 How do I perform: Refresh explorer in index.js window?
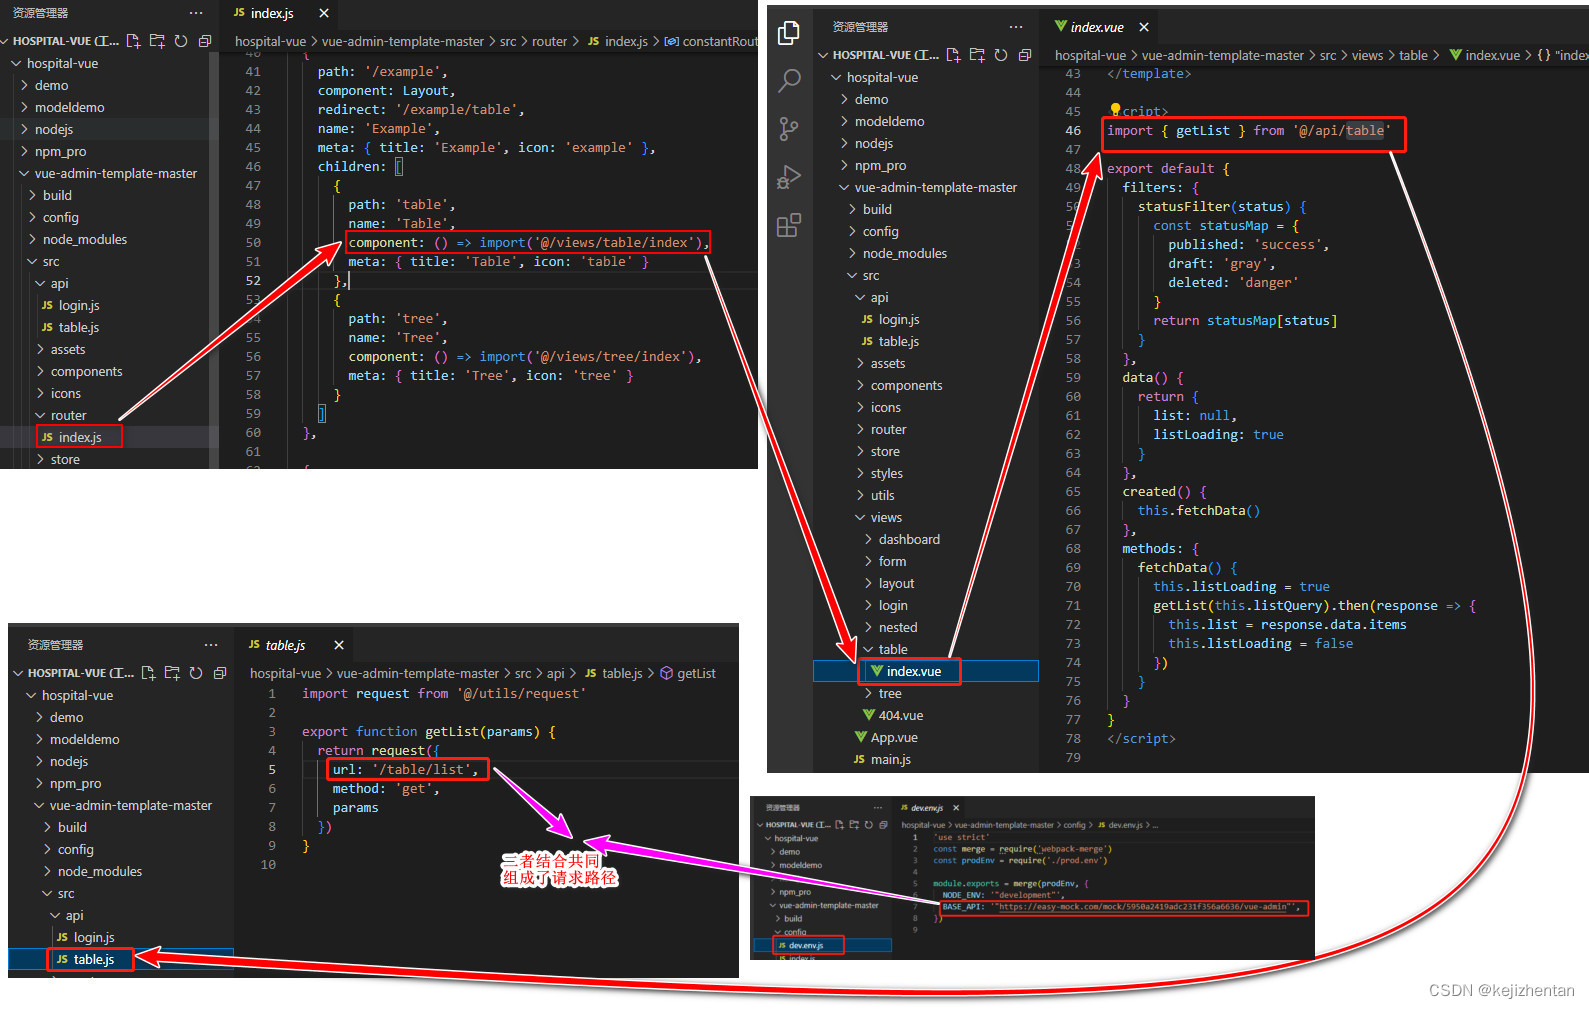click(181, 41)
